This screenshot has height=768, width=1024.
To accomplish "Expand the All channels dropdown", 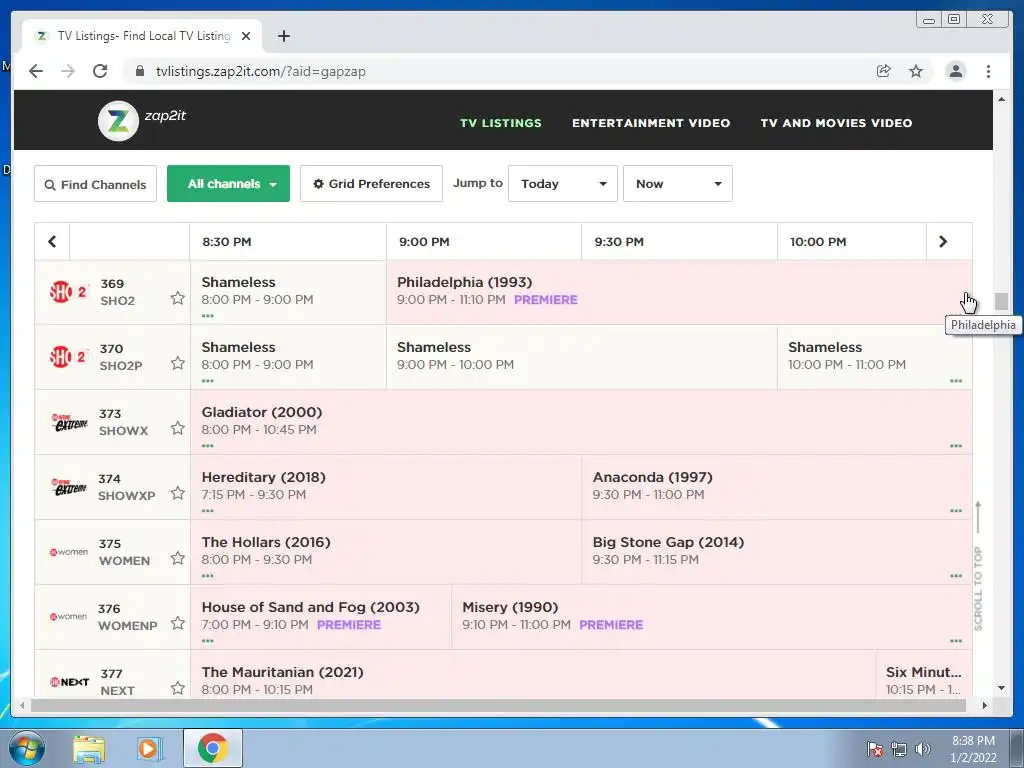I will [229, 184].
